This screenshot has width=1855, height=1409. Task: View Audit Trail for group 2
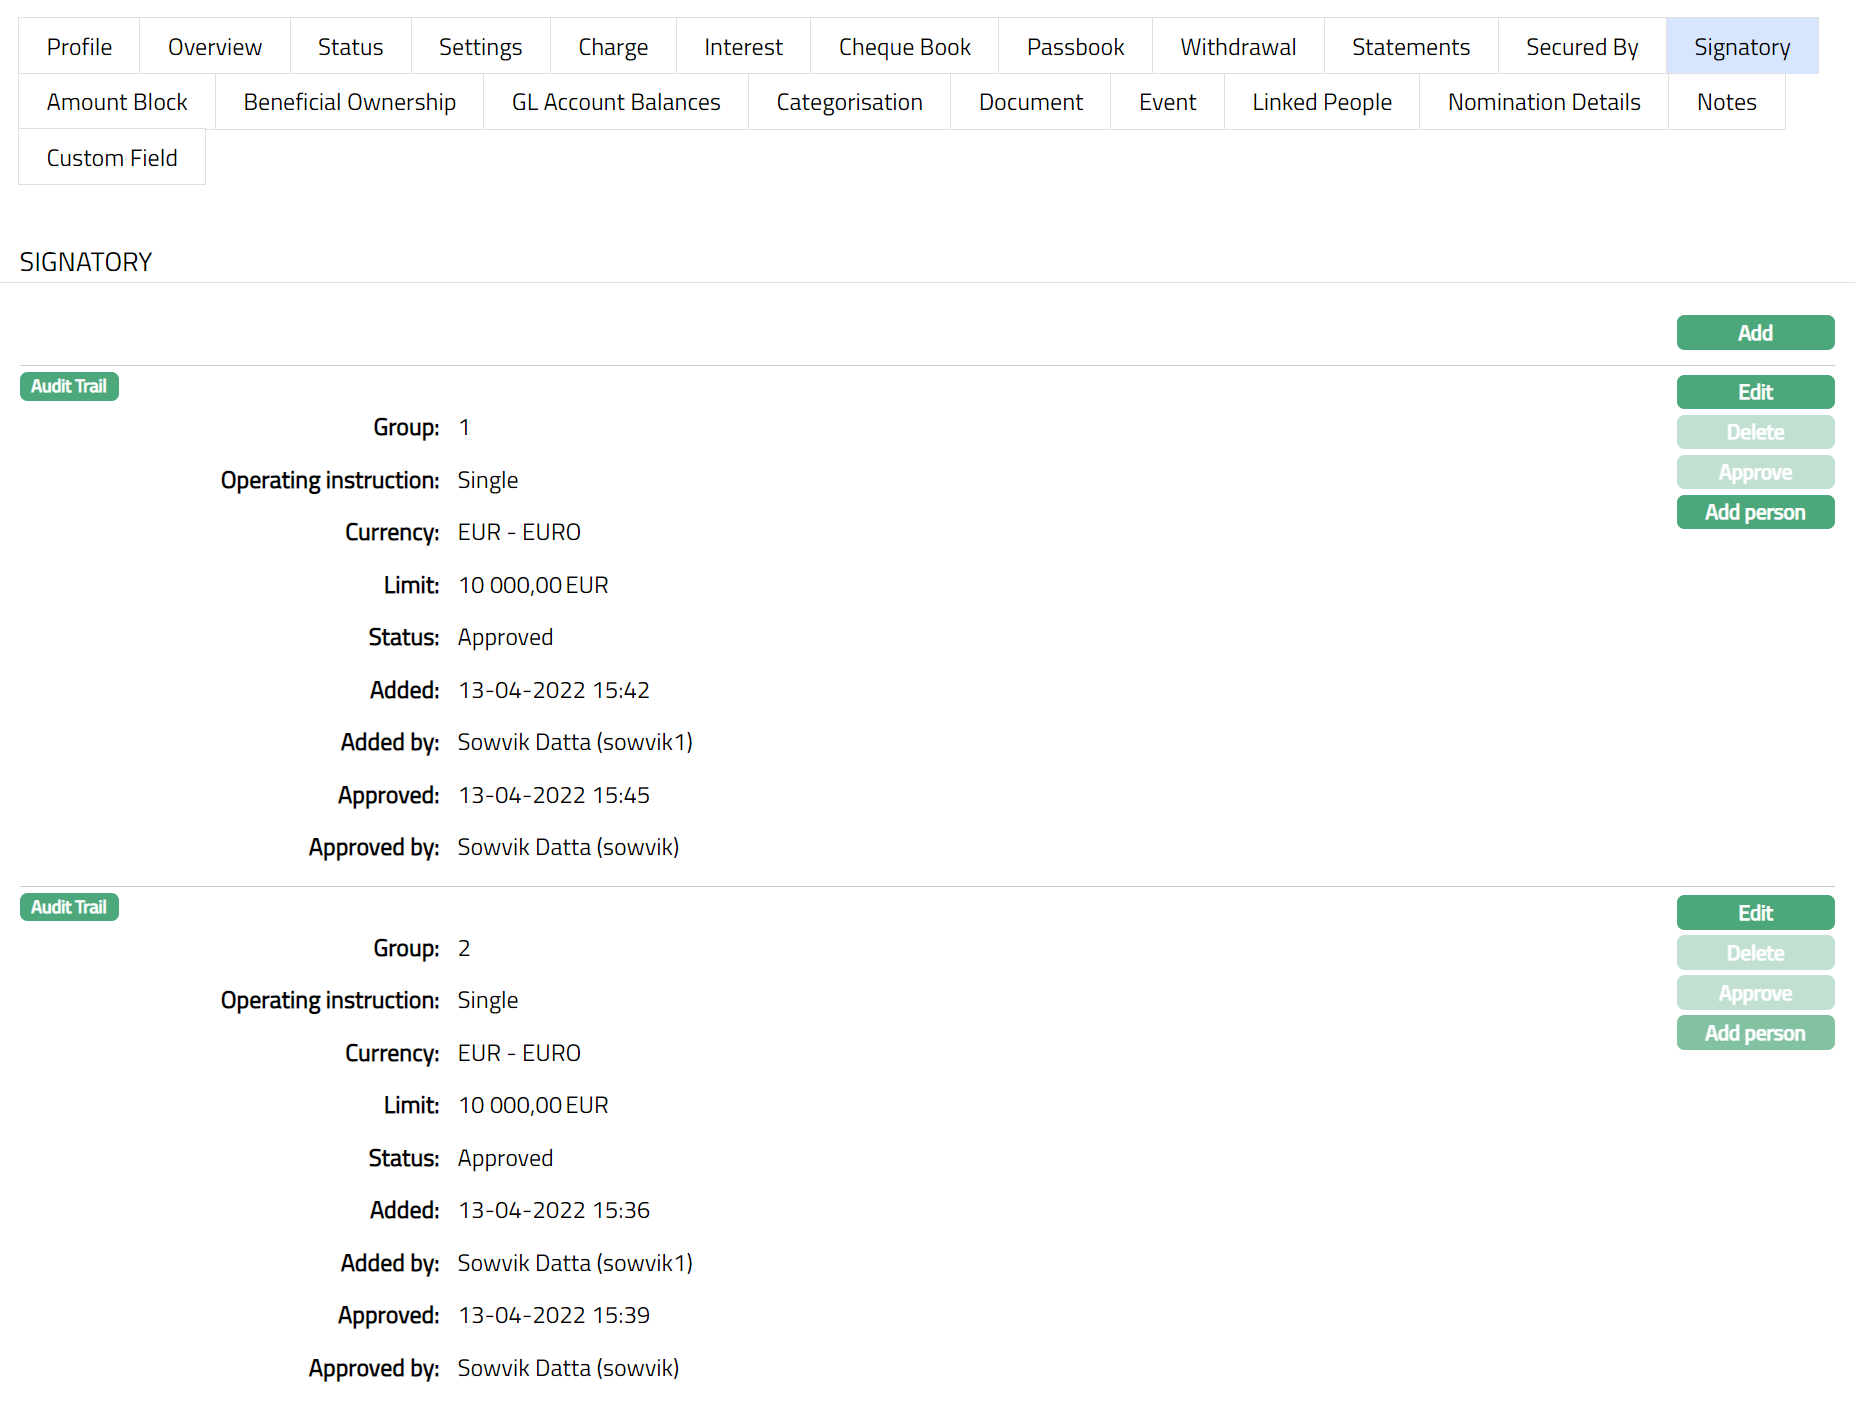pyautogui.click(x=69, y=907)
